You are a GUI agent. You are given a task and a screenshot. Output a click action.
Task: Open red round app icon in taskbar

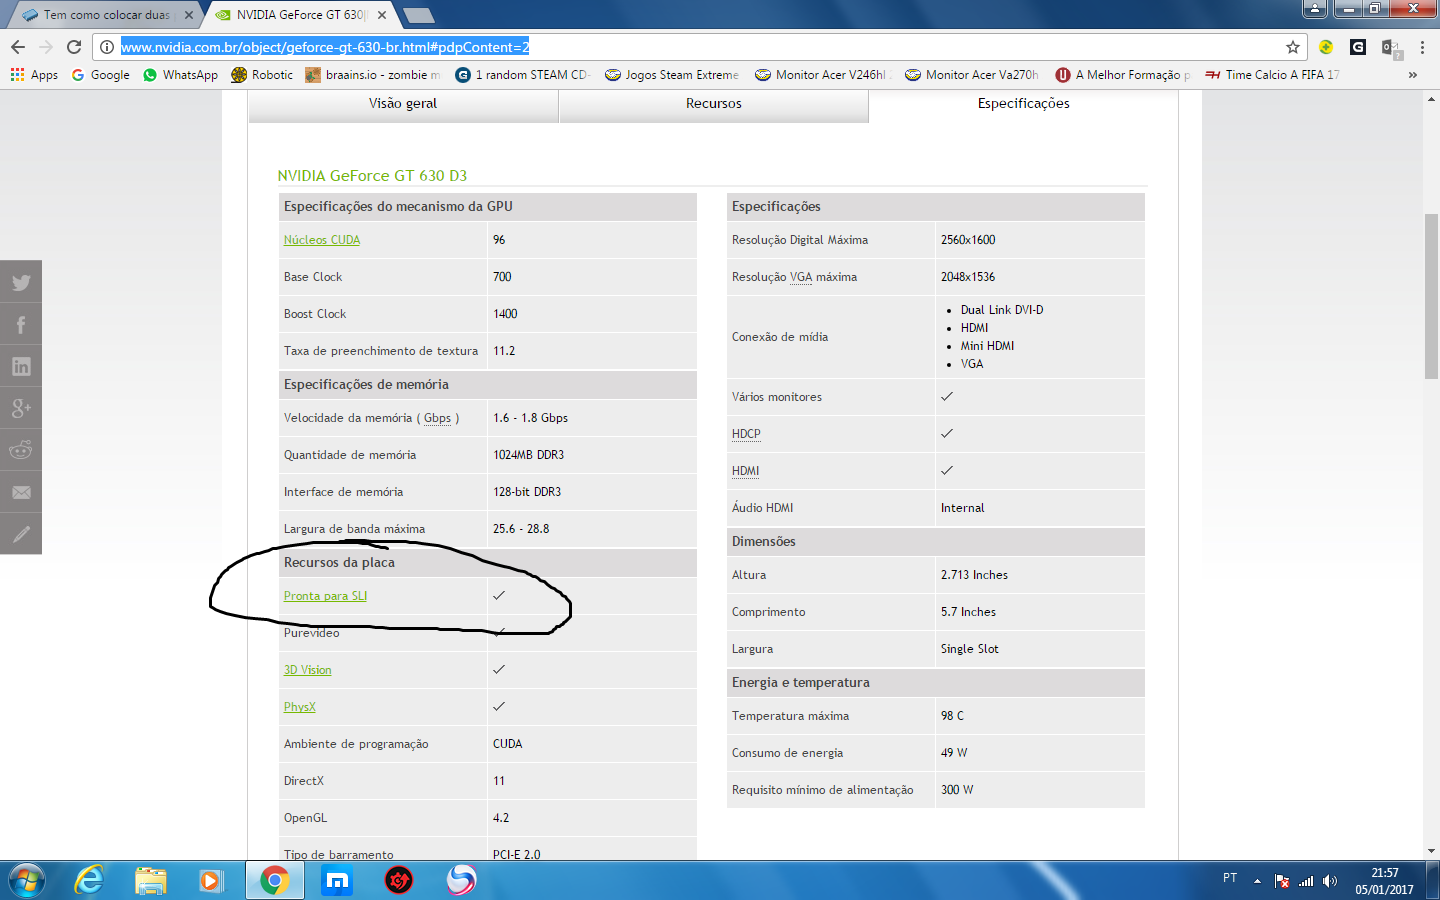pos(399,880)
